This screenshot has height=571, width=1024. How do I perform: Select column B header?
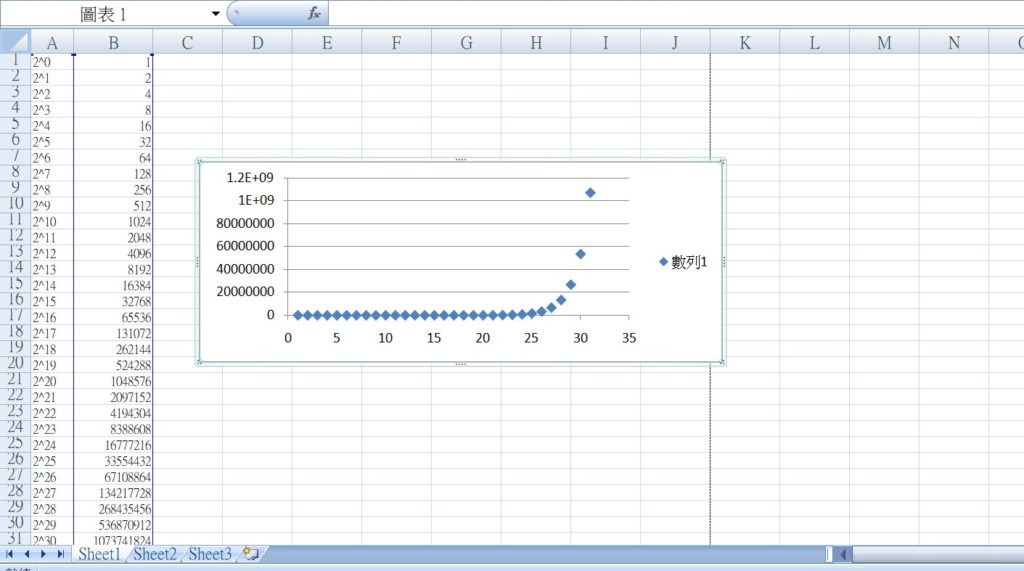click(114, 42)
